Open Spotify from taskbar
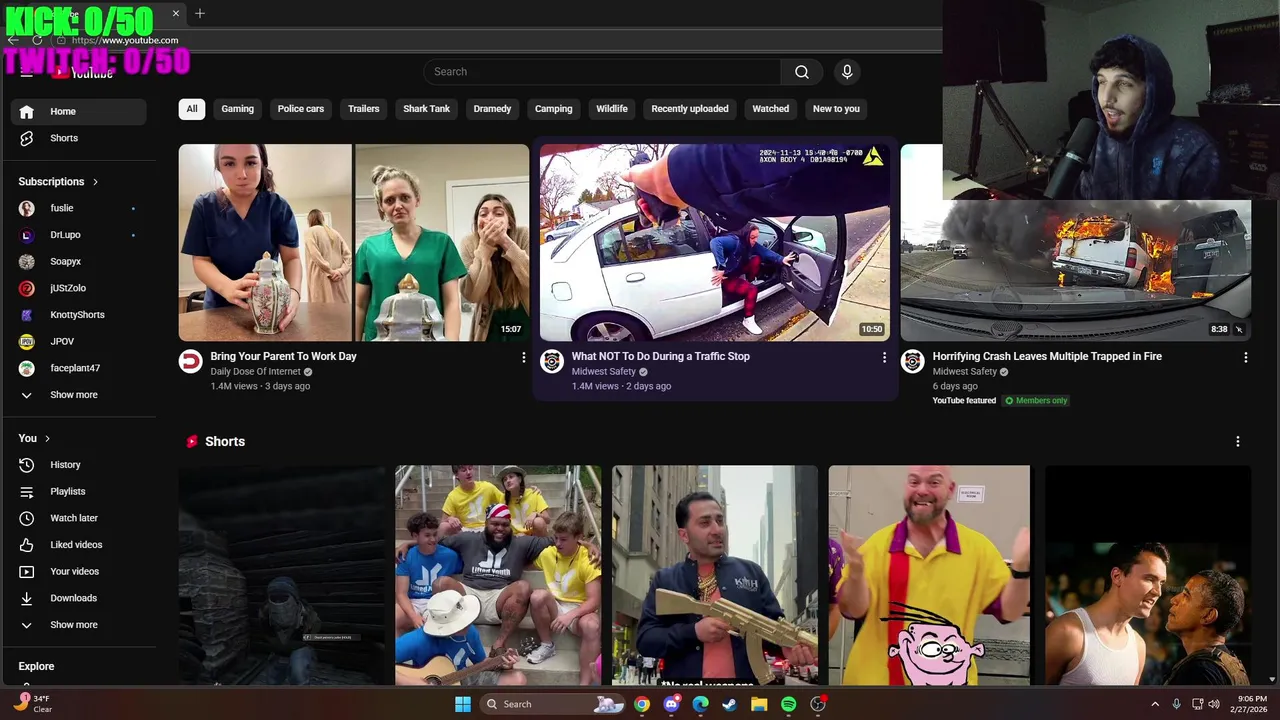Image resolution: width=1280 pixels, height=720 pixels. click(x=789, y=704)
